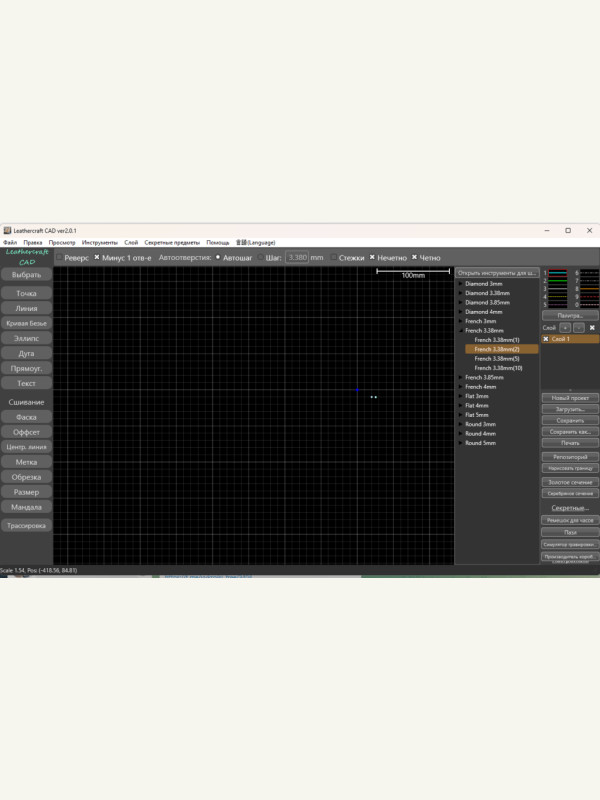
Task: Select the cyan line color 1 swatch
Action: (558, 272)
